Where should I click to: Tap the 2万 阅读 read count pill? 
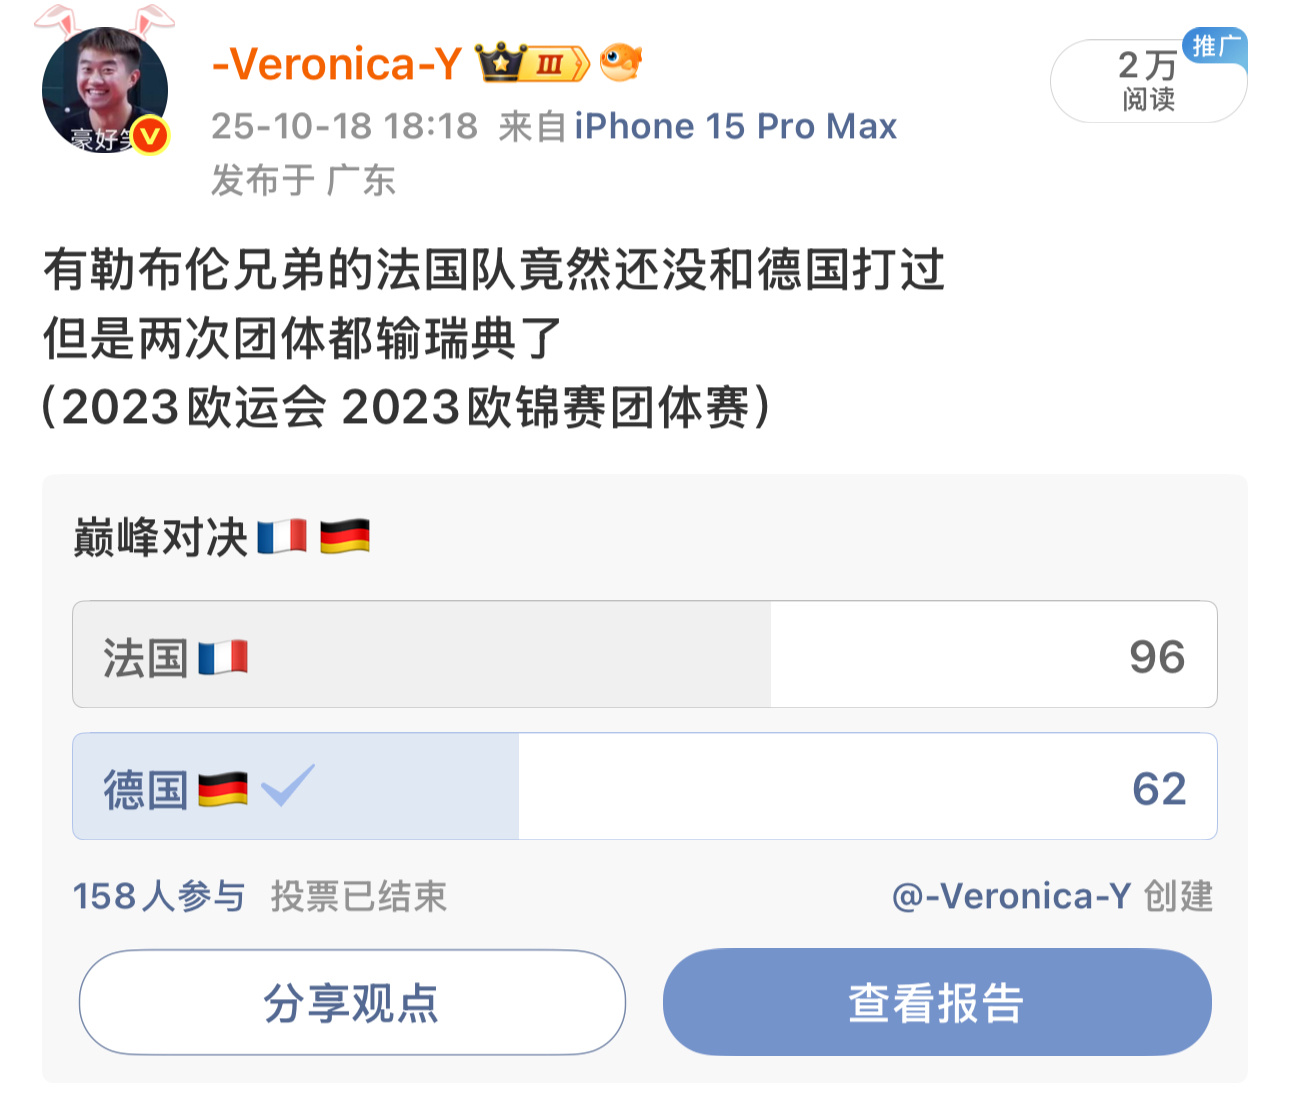[1148, 81]
